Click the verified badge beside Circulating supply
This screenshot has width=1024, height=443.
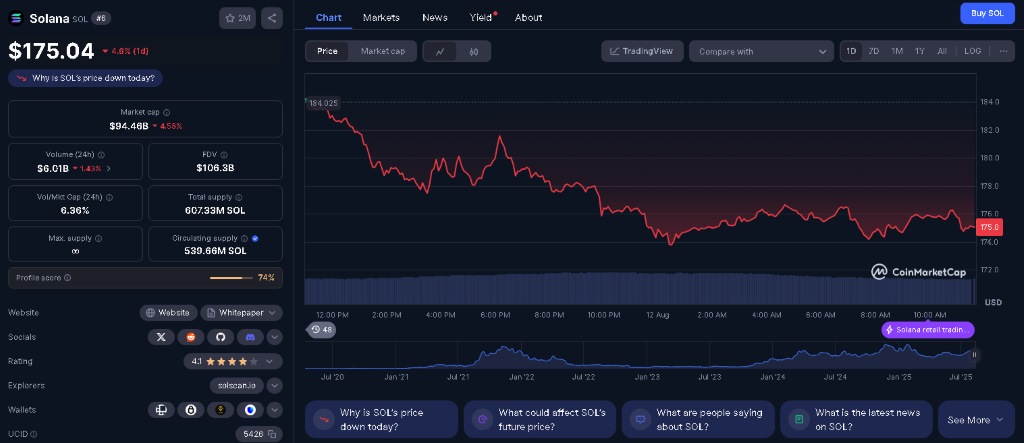click(x=255, y=238)
